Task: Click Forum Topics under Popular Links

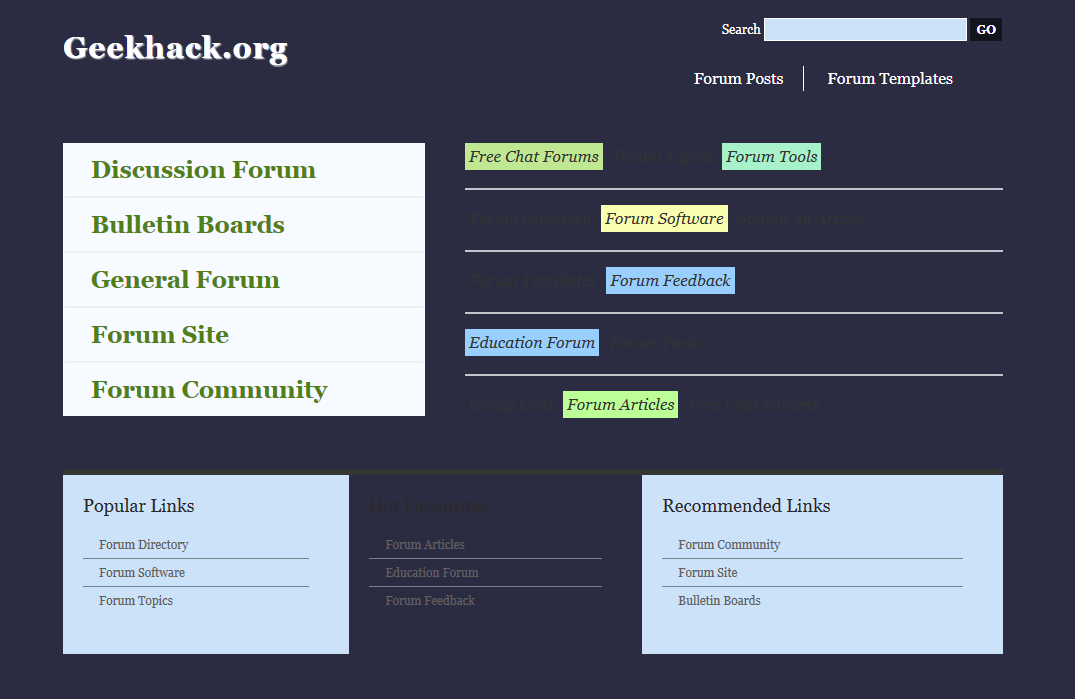Action: [136, 601]
